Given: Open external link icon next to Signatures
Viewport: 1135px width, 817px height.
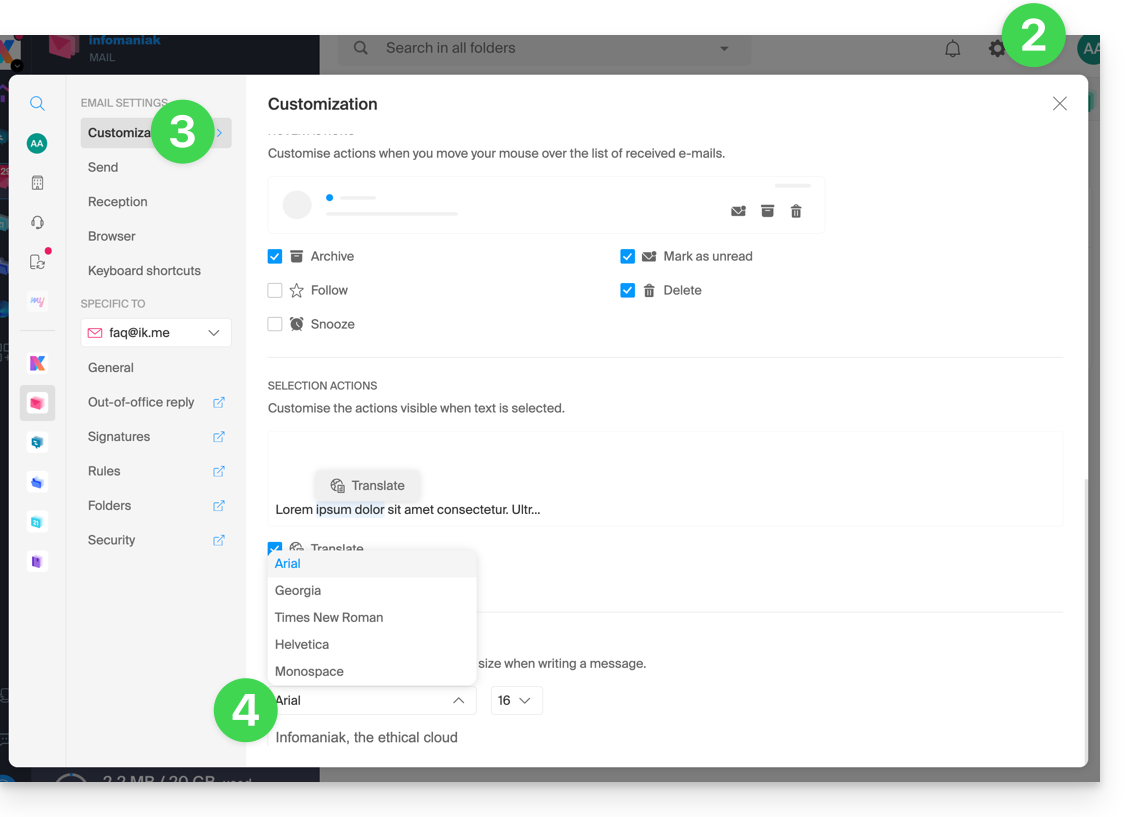Looking at the screenshot, I should [219, 437].
